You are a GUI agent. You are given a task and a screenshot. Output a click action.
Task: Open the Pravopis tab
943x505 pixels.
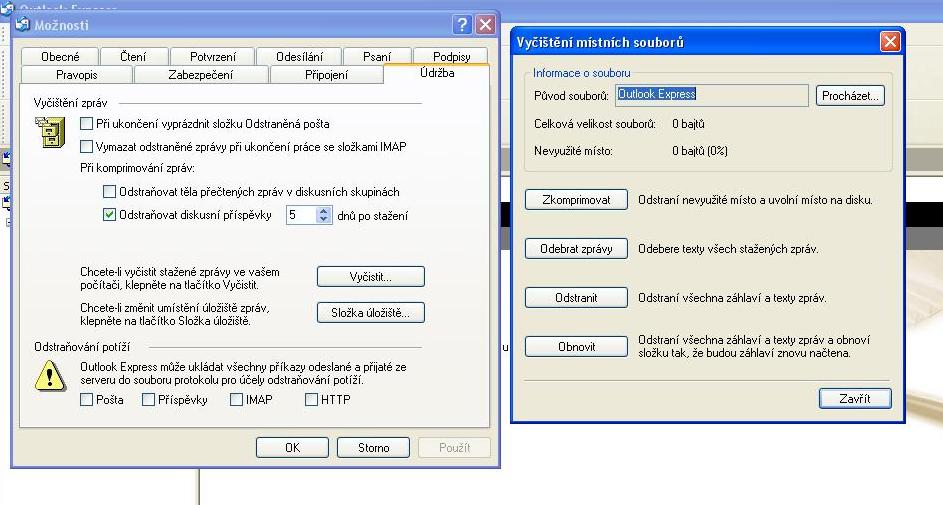[x=76, y=75]
